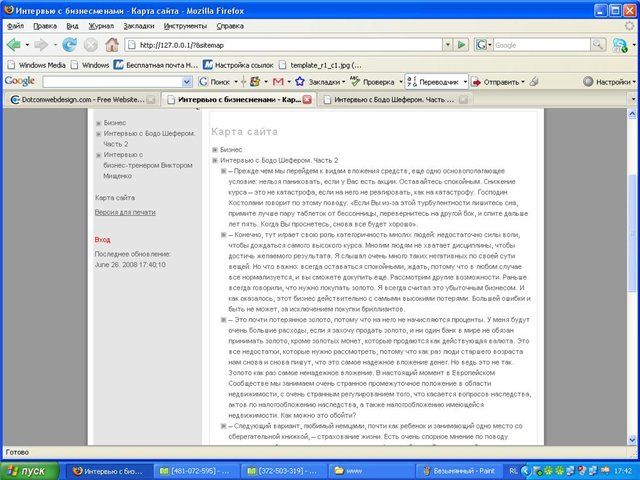Open the address bar history dropdown
The height and width of the screenshot is (480, 640).
448,44
